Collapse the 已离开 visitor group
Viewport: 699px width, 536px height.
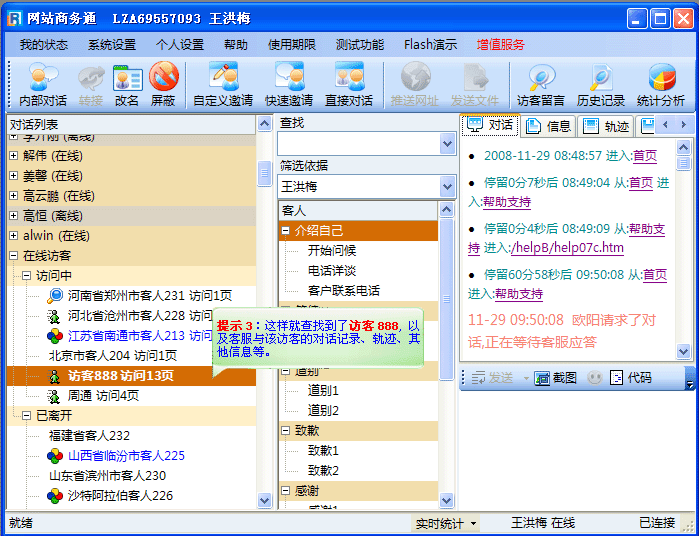(x=26, y=415)
